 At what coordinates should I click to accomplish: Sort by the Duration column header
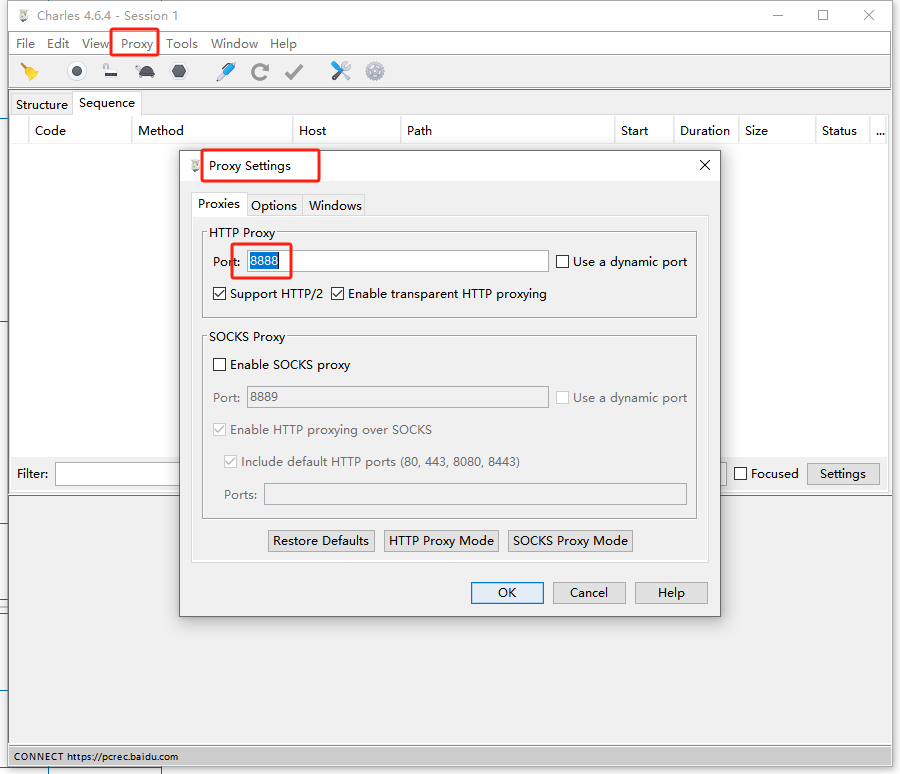coord(705,131)
